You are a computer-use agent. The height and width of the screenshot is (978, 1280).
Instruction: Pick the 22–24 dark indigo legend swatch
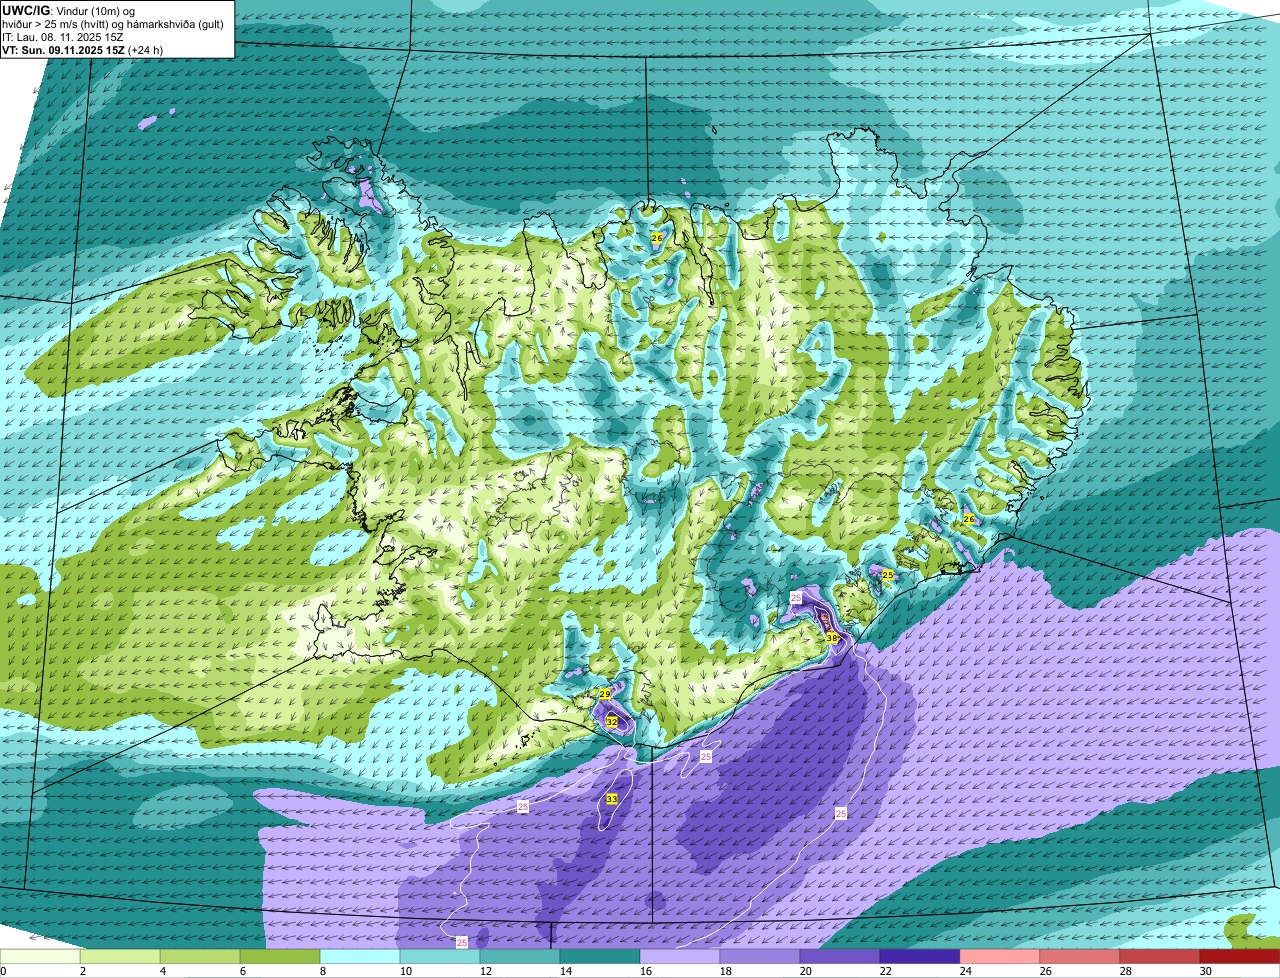(x=920, y=956)
